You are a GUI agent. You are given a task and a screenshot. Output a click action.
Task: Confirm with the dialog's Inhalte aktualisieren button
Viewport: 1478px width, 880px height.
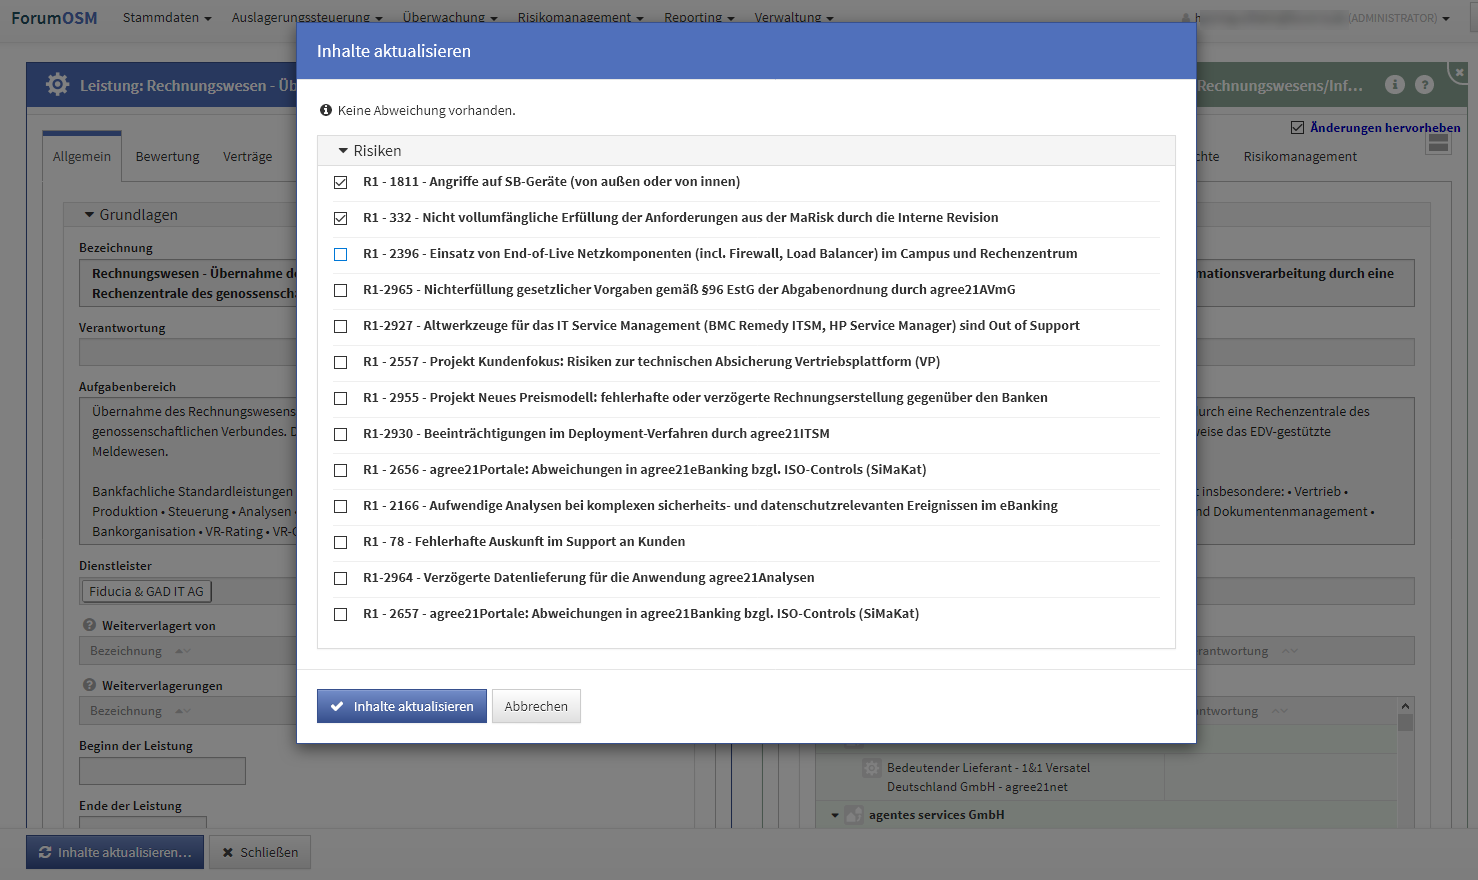click(402, 706)
